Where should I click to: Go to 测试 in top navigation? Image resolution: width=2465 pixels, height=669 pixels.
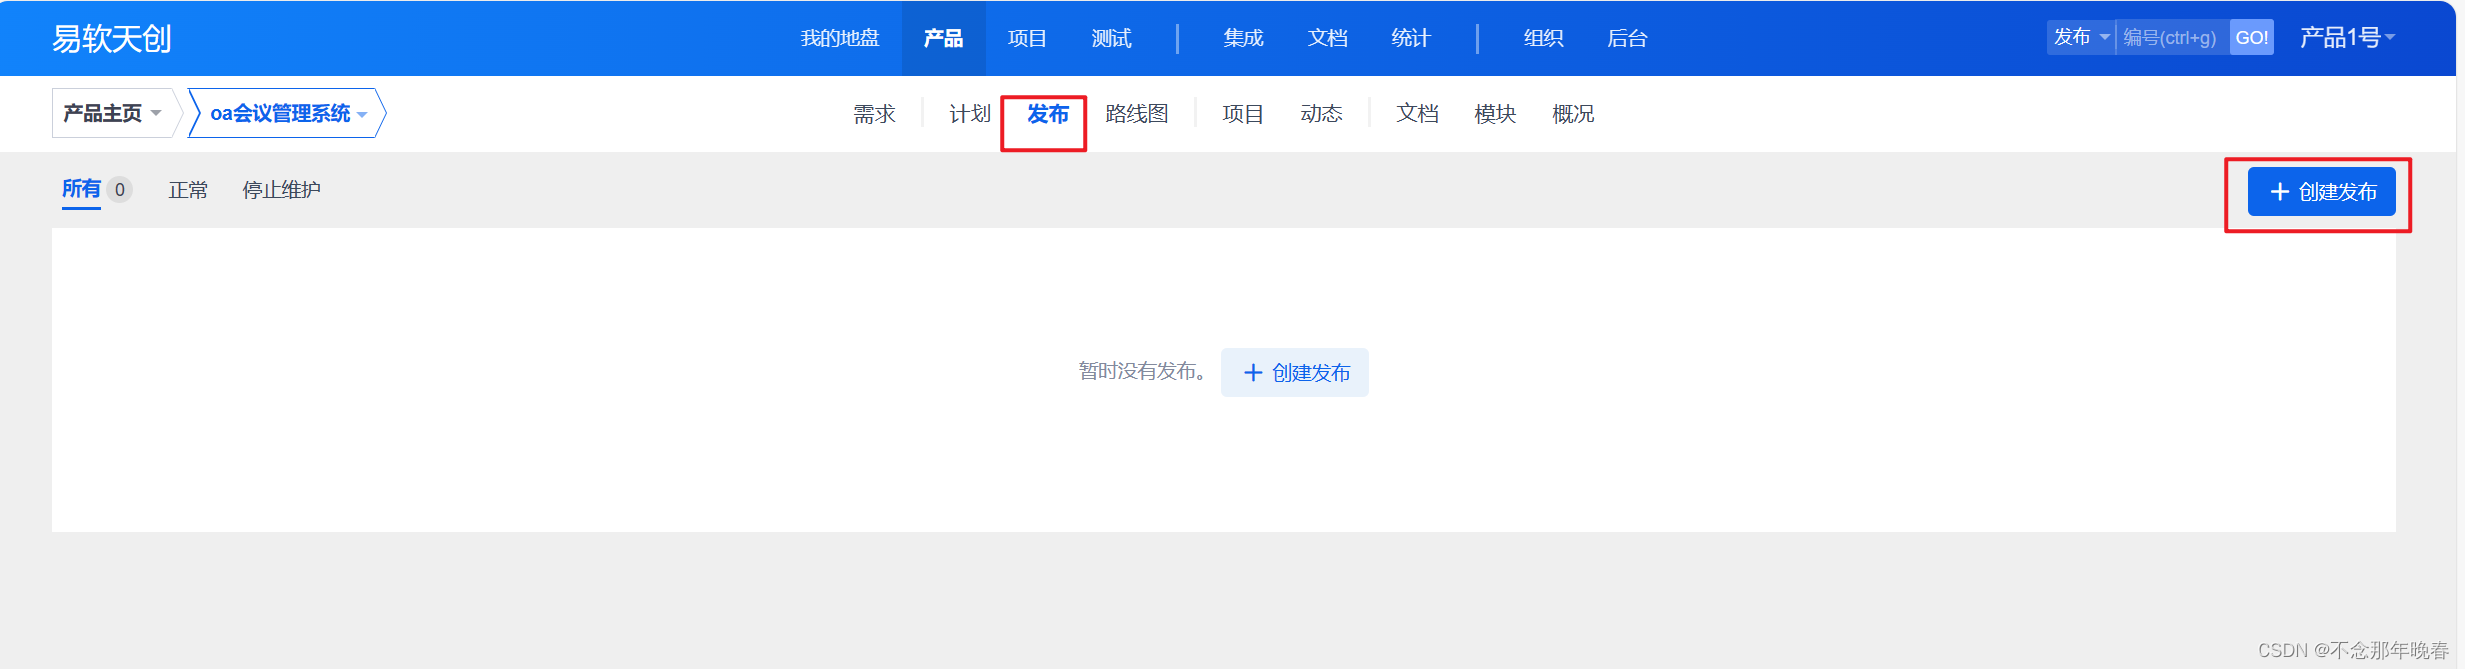[x=1111, y=38]
